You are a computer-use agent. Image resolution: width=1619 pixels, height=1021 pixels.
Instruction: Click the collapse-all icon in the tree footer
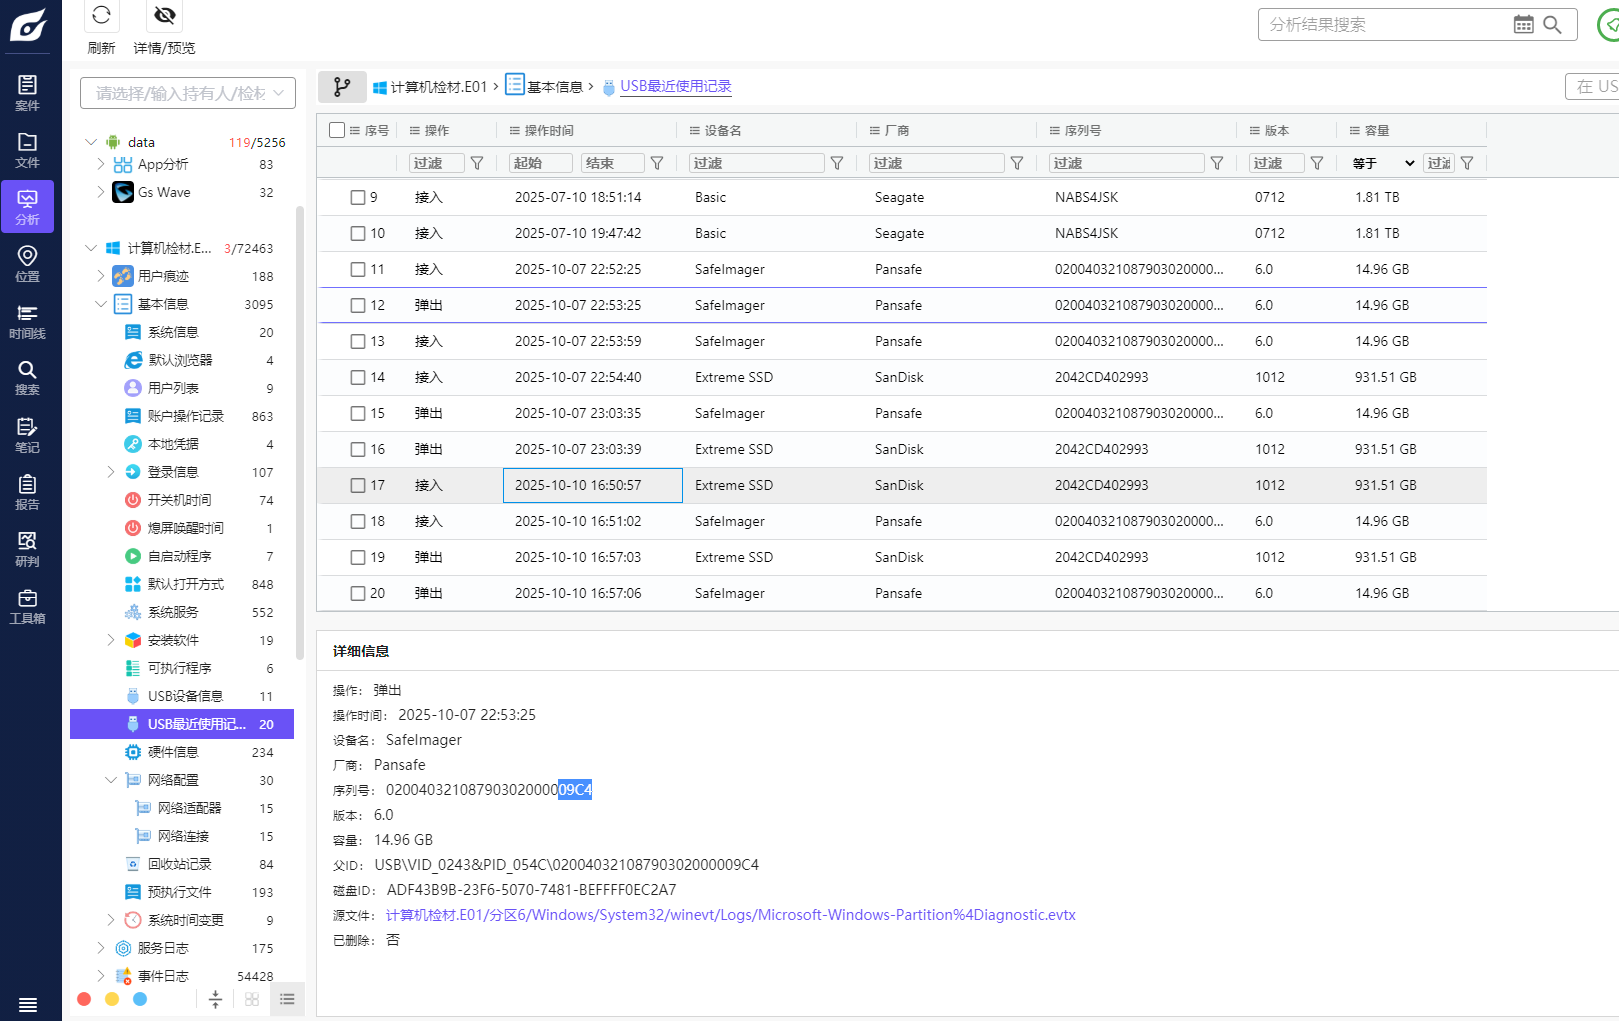215,999
